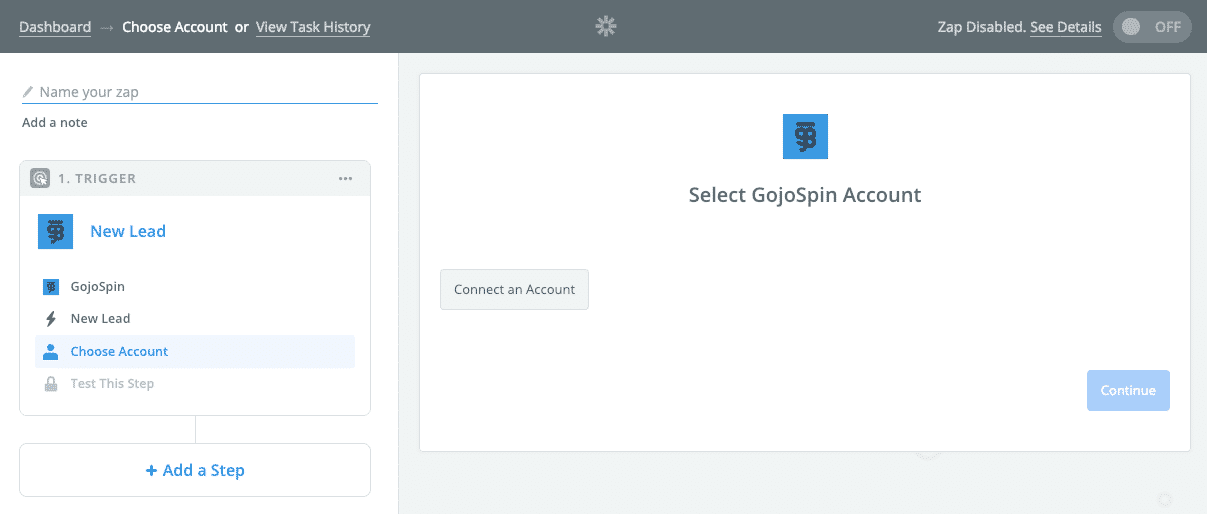The width and height of the screenshot is (1207, 514).
Task: Click the 'Choose Account' breadcrumb text
Action: (175, 27)
